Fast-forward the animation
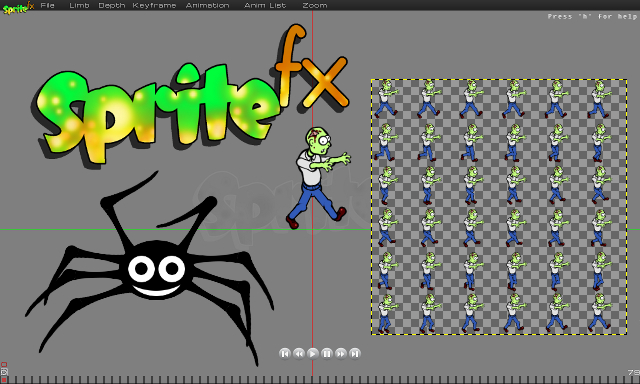 pyautogui.click(x=341, y=353)
